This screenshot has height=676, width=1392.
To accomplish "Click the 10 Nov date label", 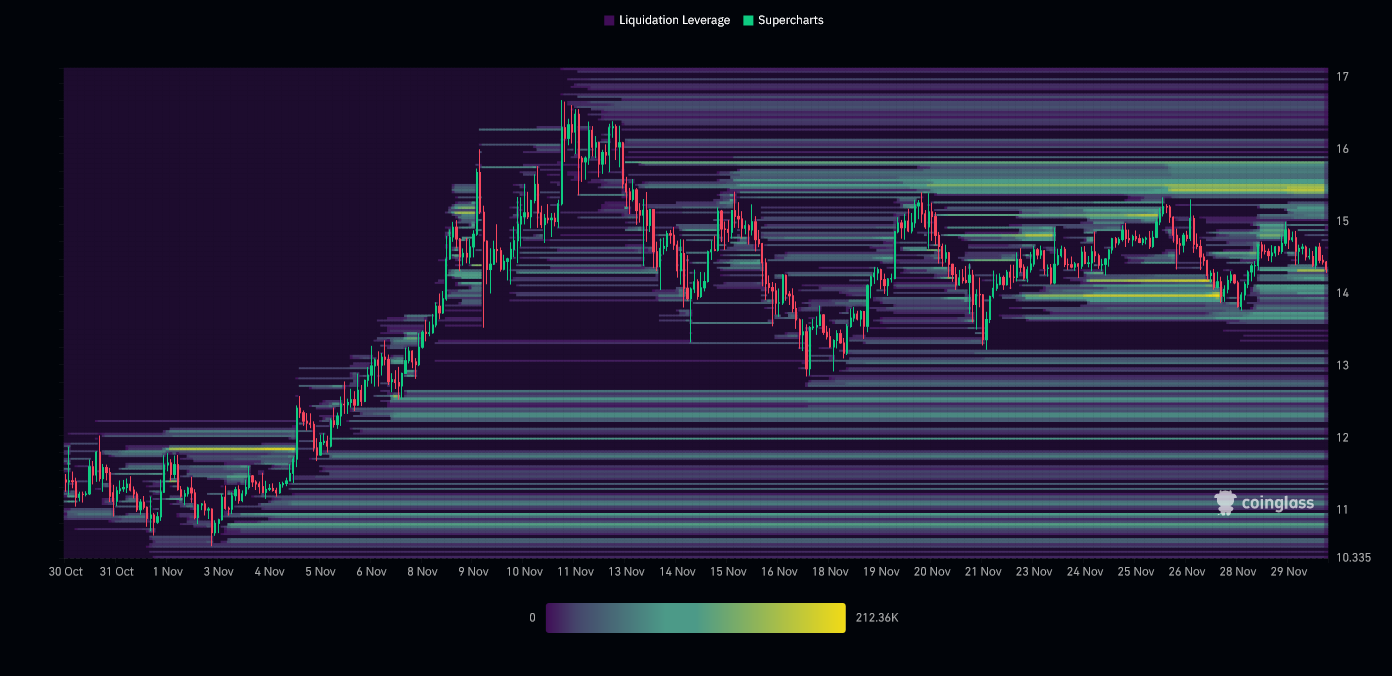I will [524, 572].
